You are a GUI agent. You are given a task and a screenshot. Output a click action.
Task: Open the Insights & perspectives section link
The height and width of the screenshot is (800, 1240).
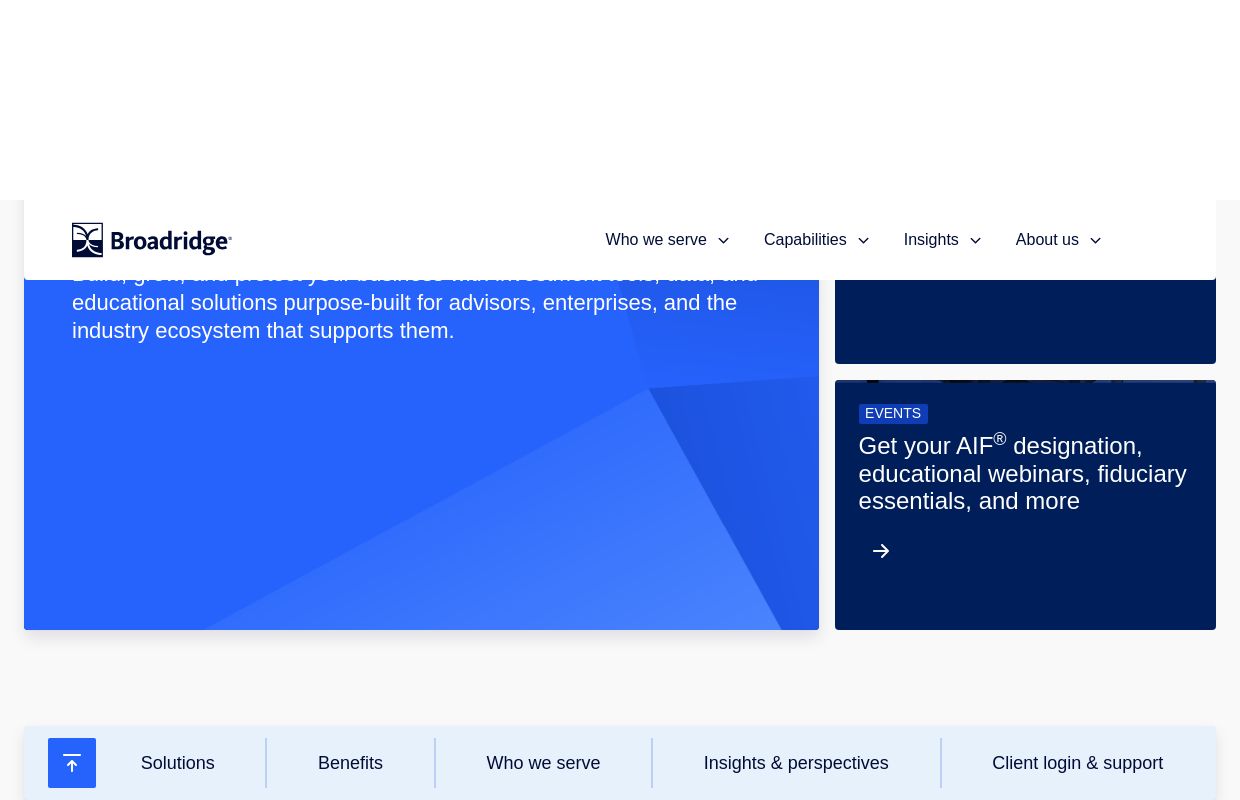point(795,763)
